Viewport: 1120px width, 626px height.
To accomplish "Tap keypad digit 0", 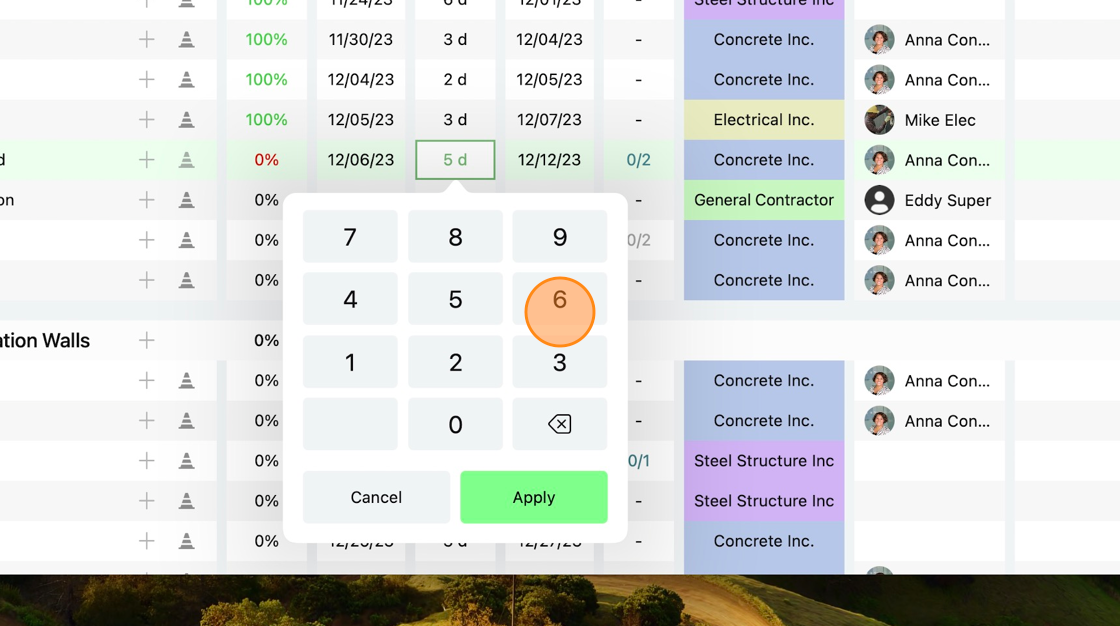I will coord(455,424).
